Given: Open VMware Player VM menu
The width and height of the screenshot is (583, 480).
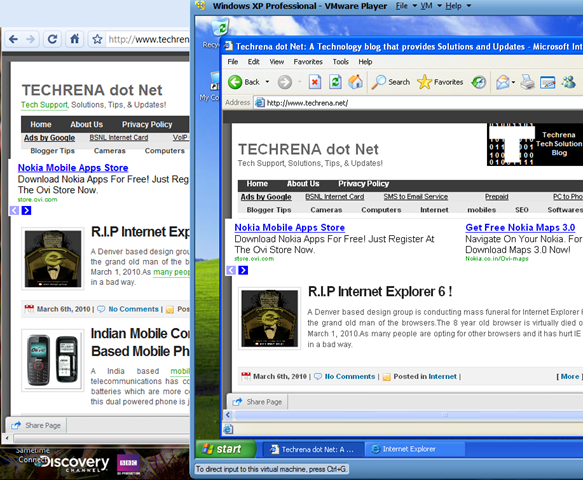Looking at the screenshot, I should (431, 6).
